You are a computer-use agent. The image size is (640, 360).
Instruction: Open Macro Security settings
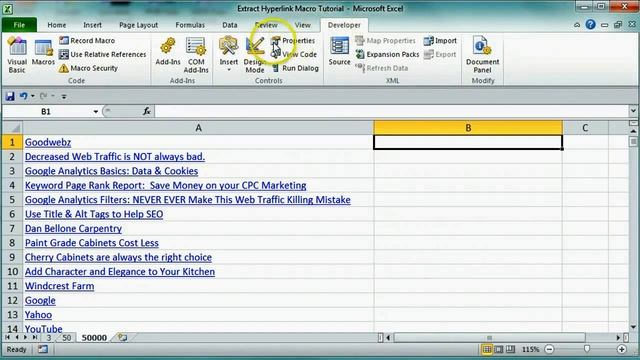pos(89,68)
